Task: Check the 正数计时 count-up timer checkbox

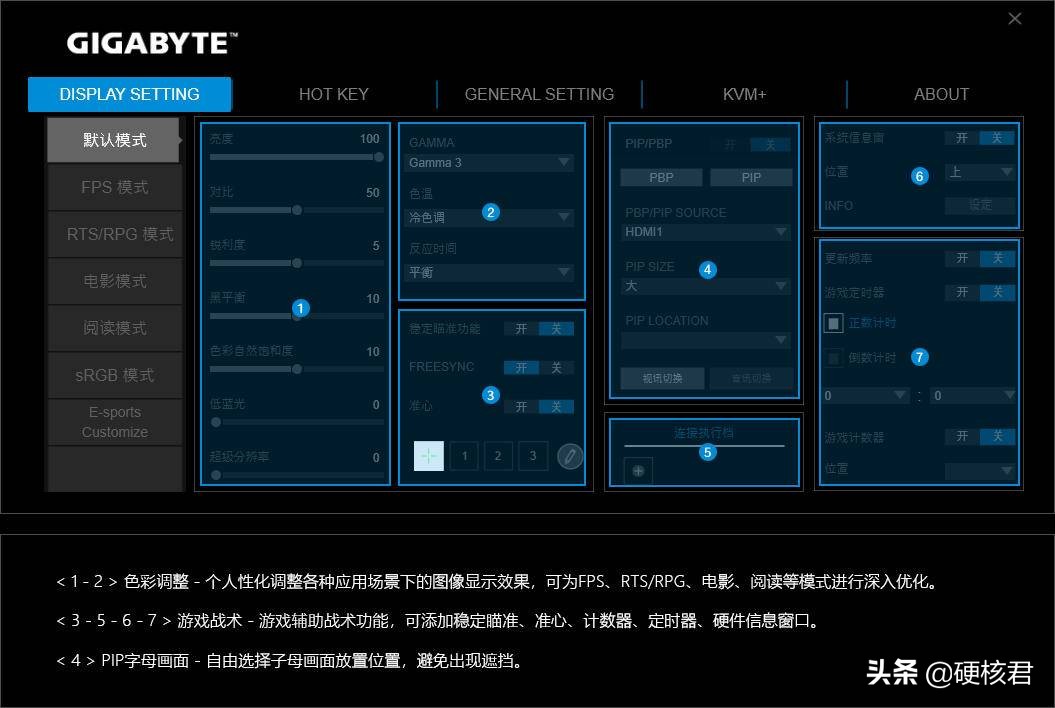Action: click(x=833, y=322)
